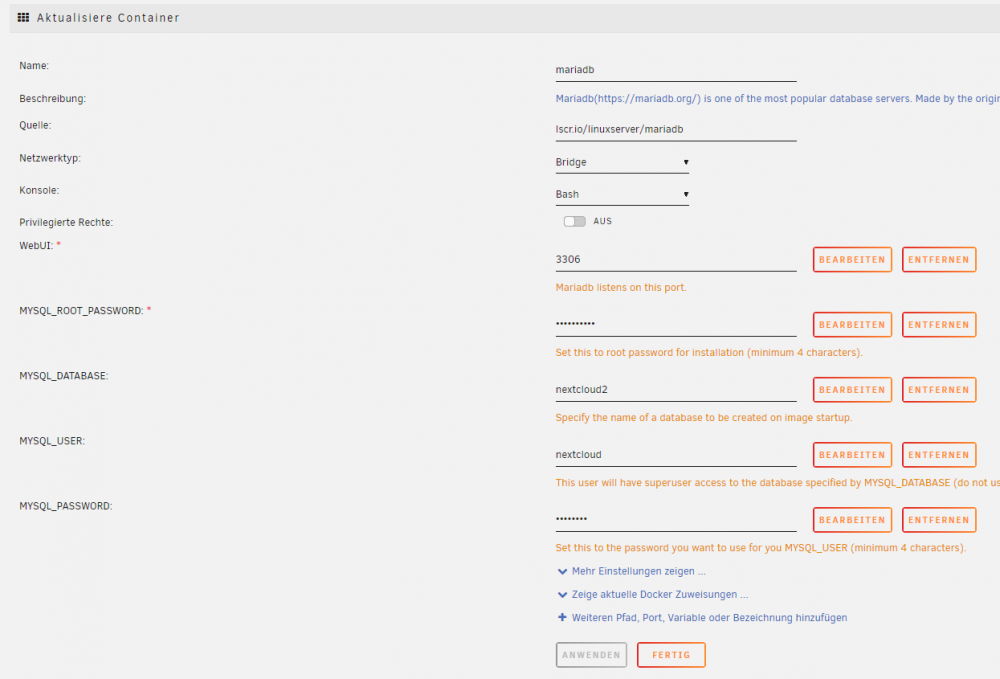Screen dimensions: 1000x679
Task: Focus the Quelle field with lscr.io/linuxserver/mariadb
Action: pos(675,129)
